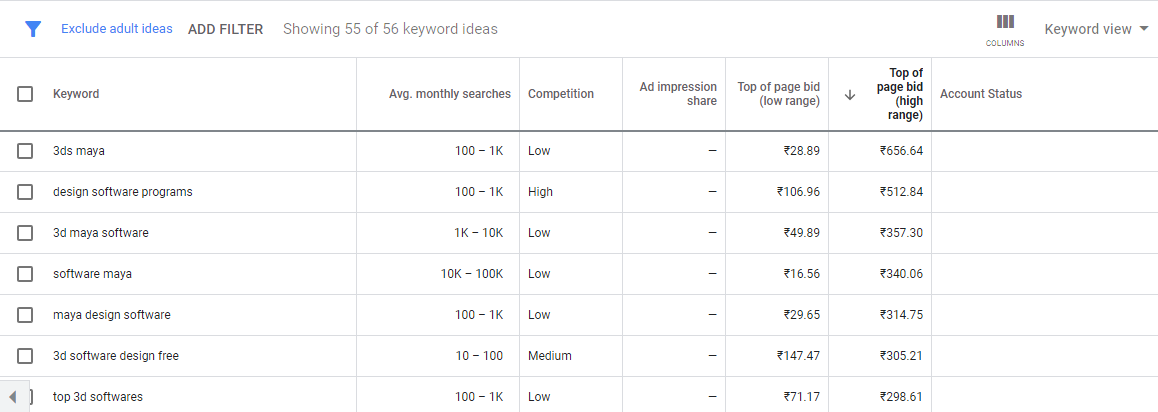Screen dimensions: 1158x412
Task: Sort by the Competition column header
Action: 561,94
